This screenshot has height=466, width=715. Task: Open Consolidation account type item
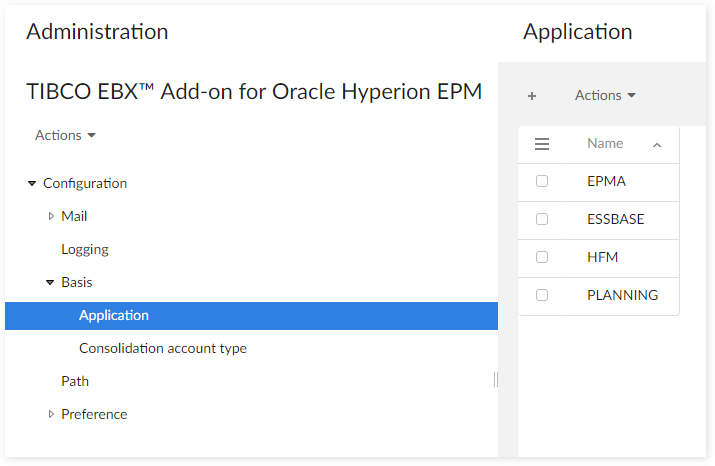(163, 348)
